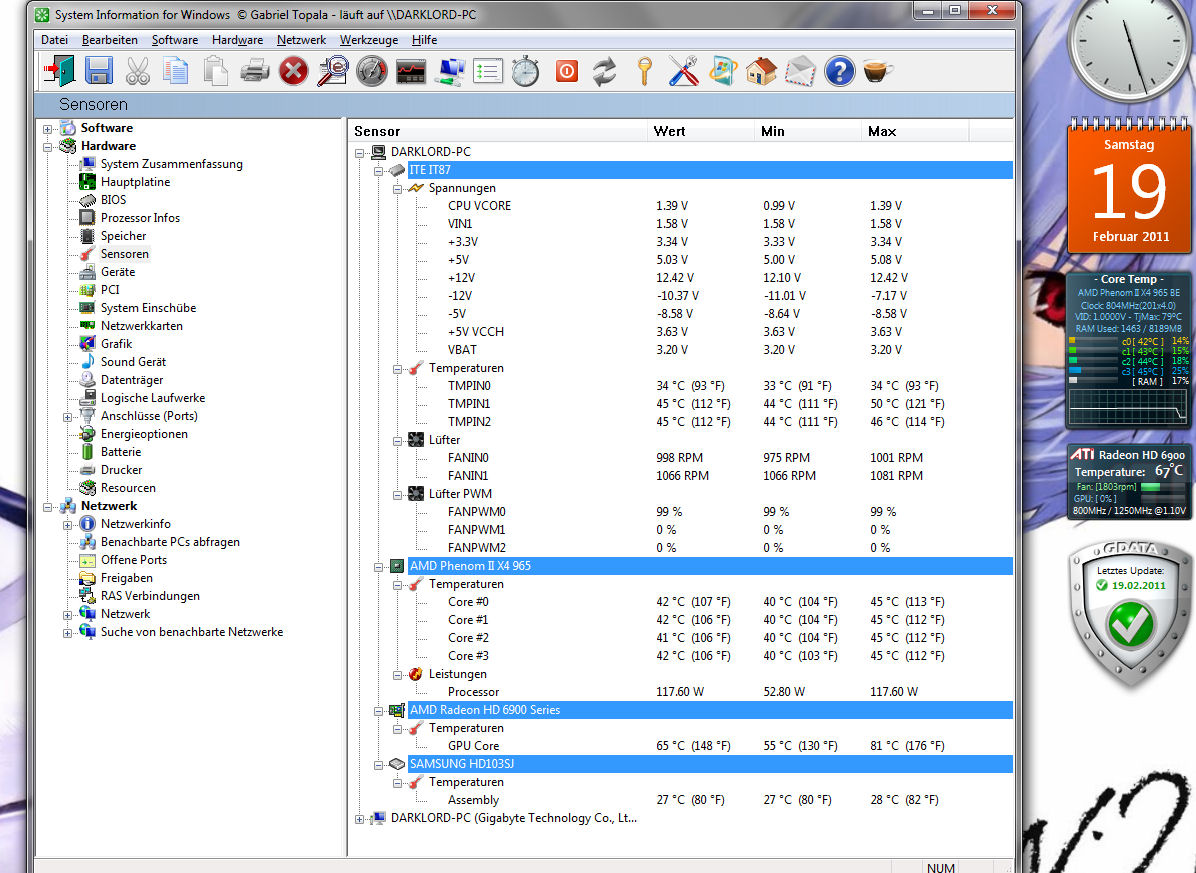Click the house home page icon
The width and height of the screenshot is (1196, 873).
coord(761,71)
